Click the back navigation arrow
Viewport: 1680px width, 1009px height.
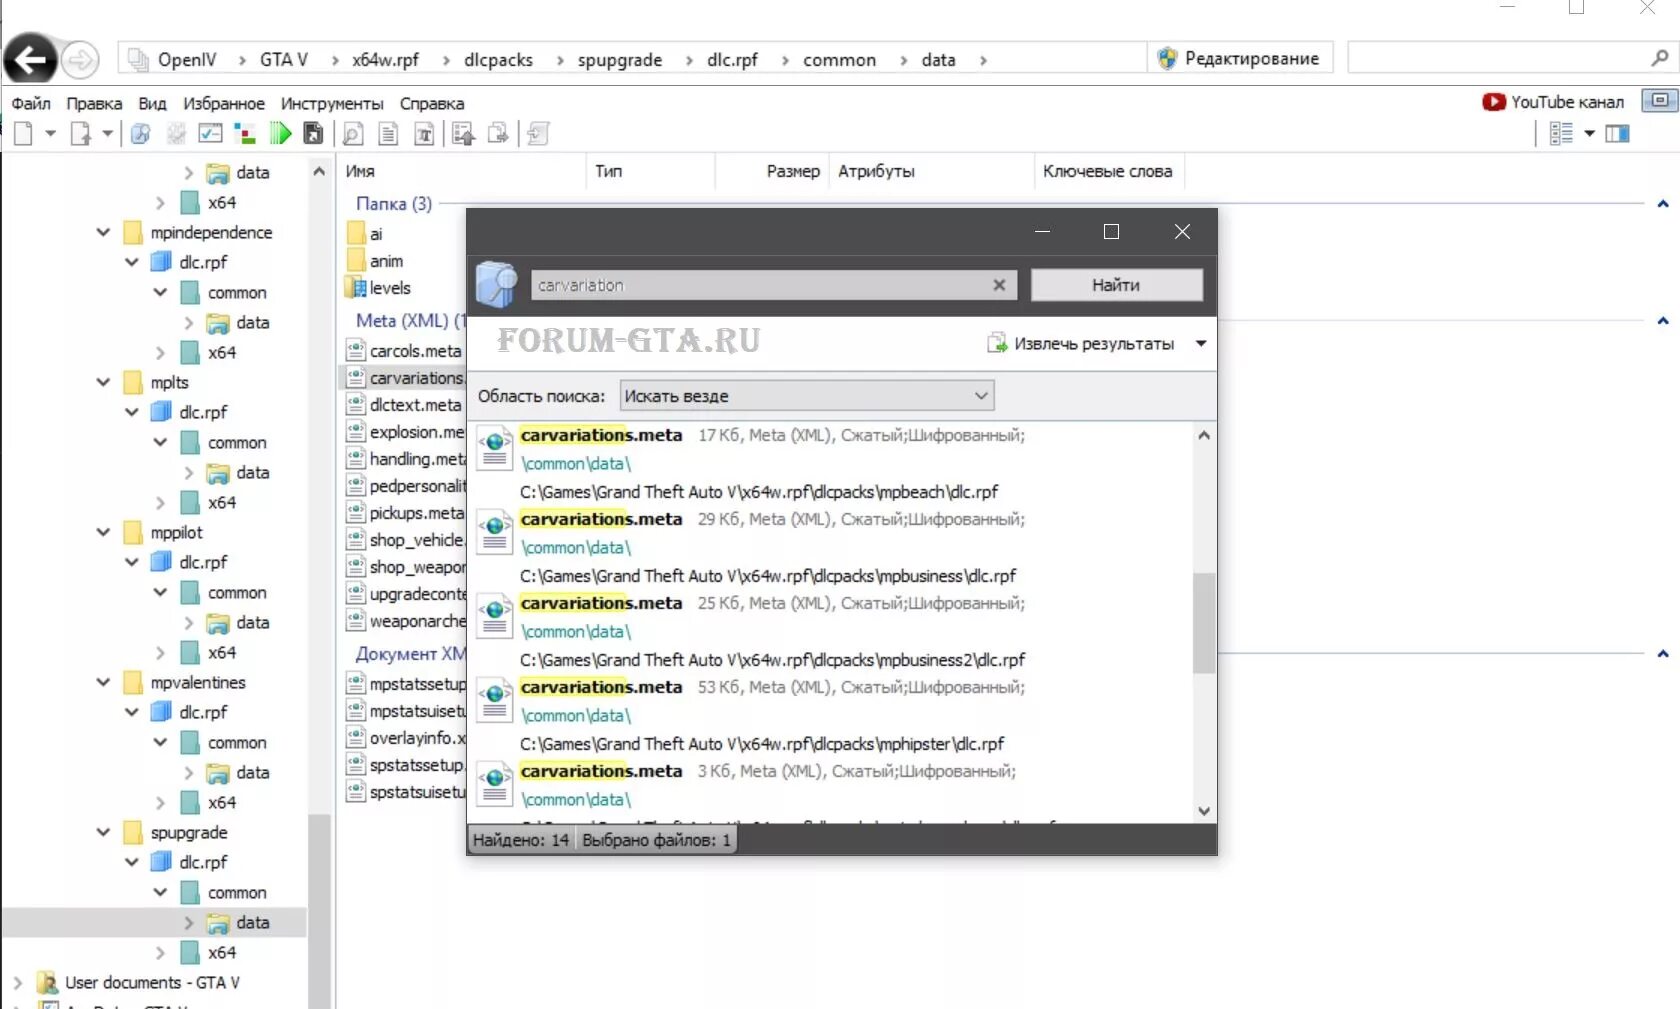30,60
